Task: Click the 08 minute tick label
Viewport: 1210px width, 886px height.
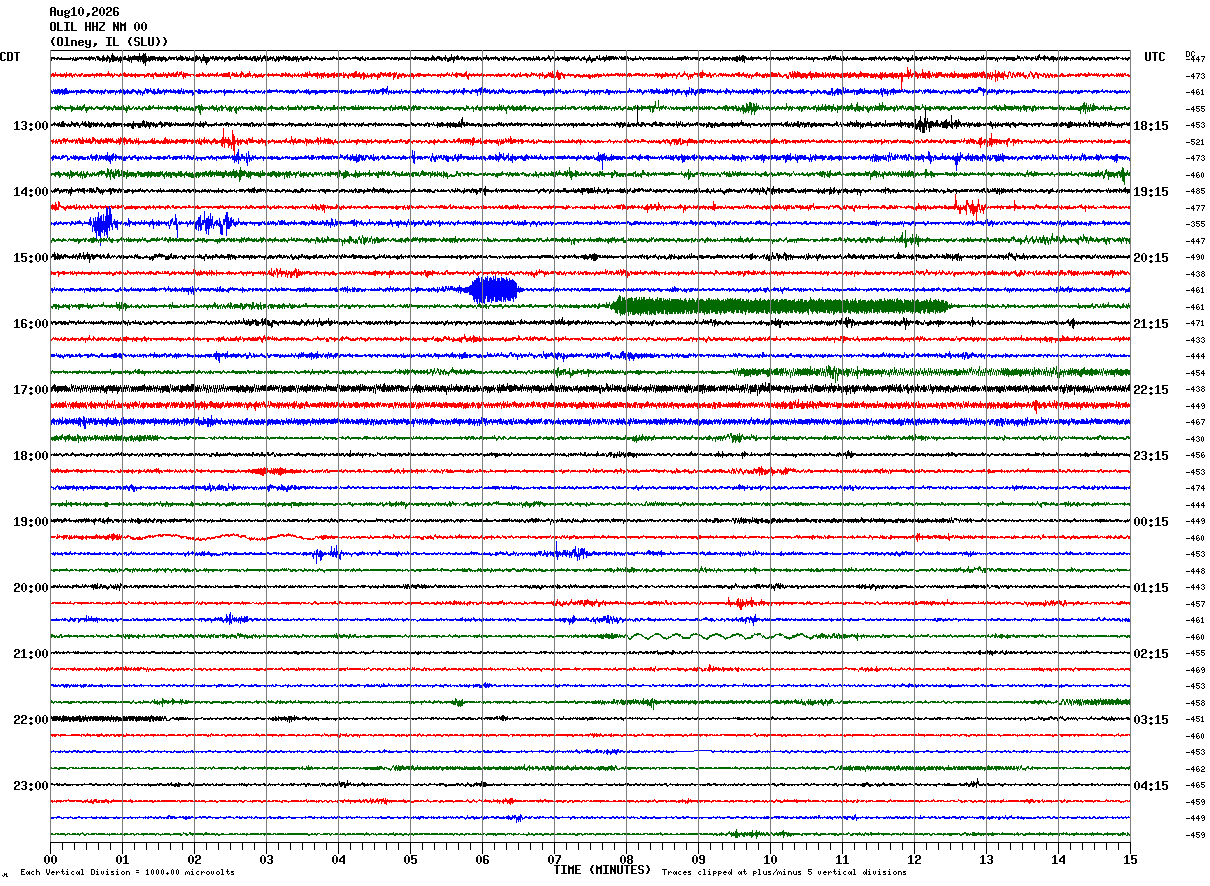Action: click(x=626, y=859)
